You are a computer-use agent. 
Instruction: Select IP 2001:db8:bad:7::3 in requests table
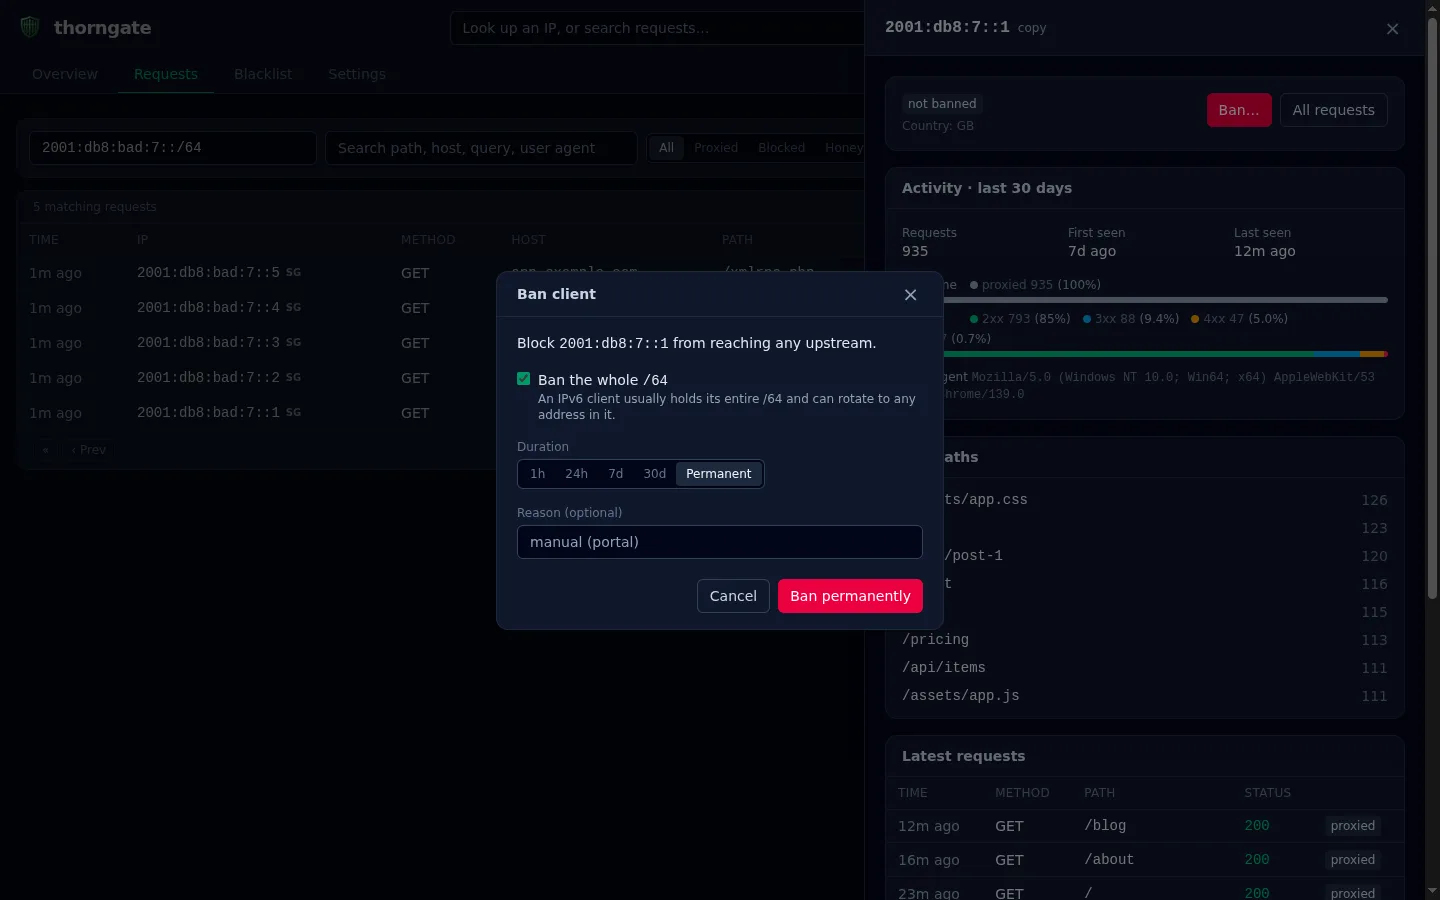[x=208, y=343]
